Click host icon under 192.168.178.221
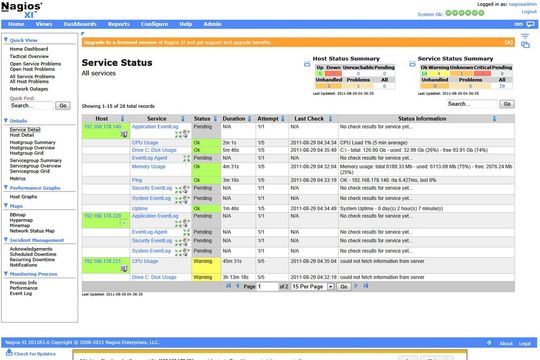The width and height of the screenshot is (540, 360). [124, 269]
